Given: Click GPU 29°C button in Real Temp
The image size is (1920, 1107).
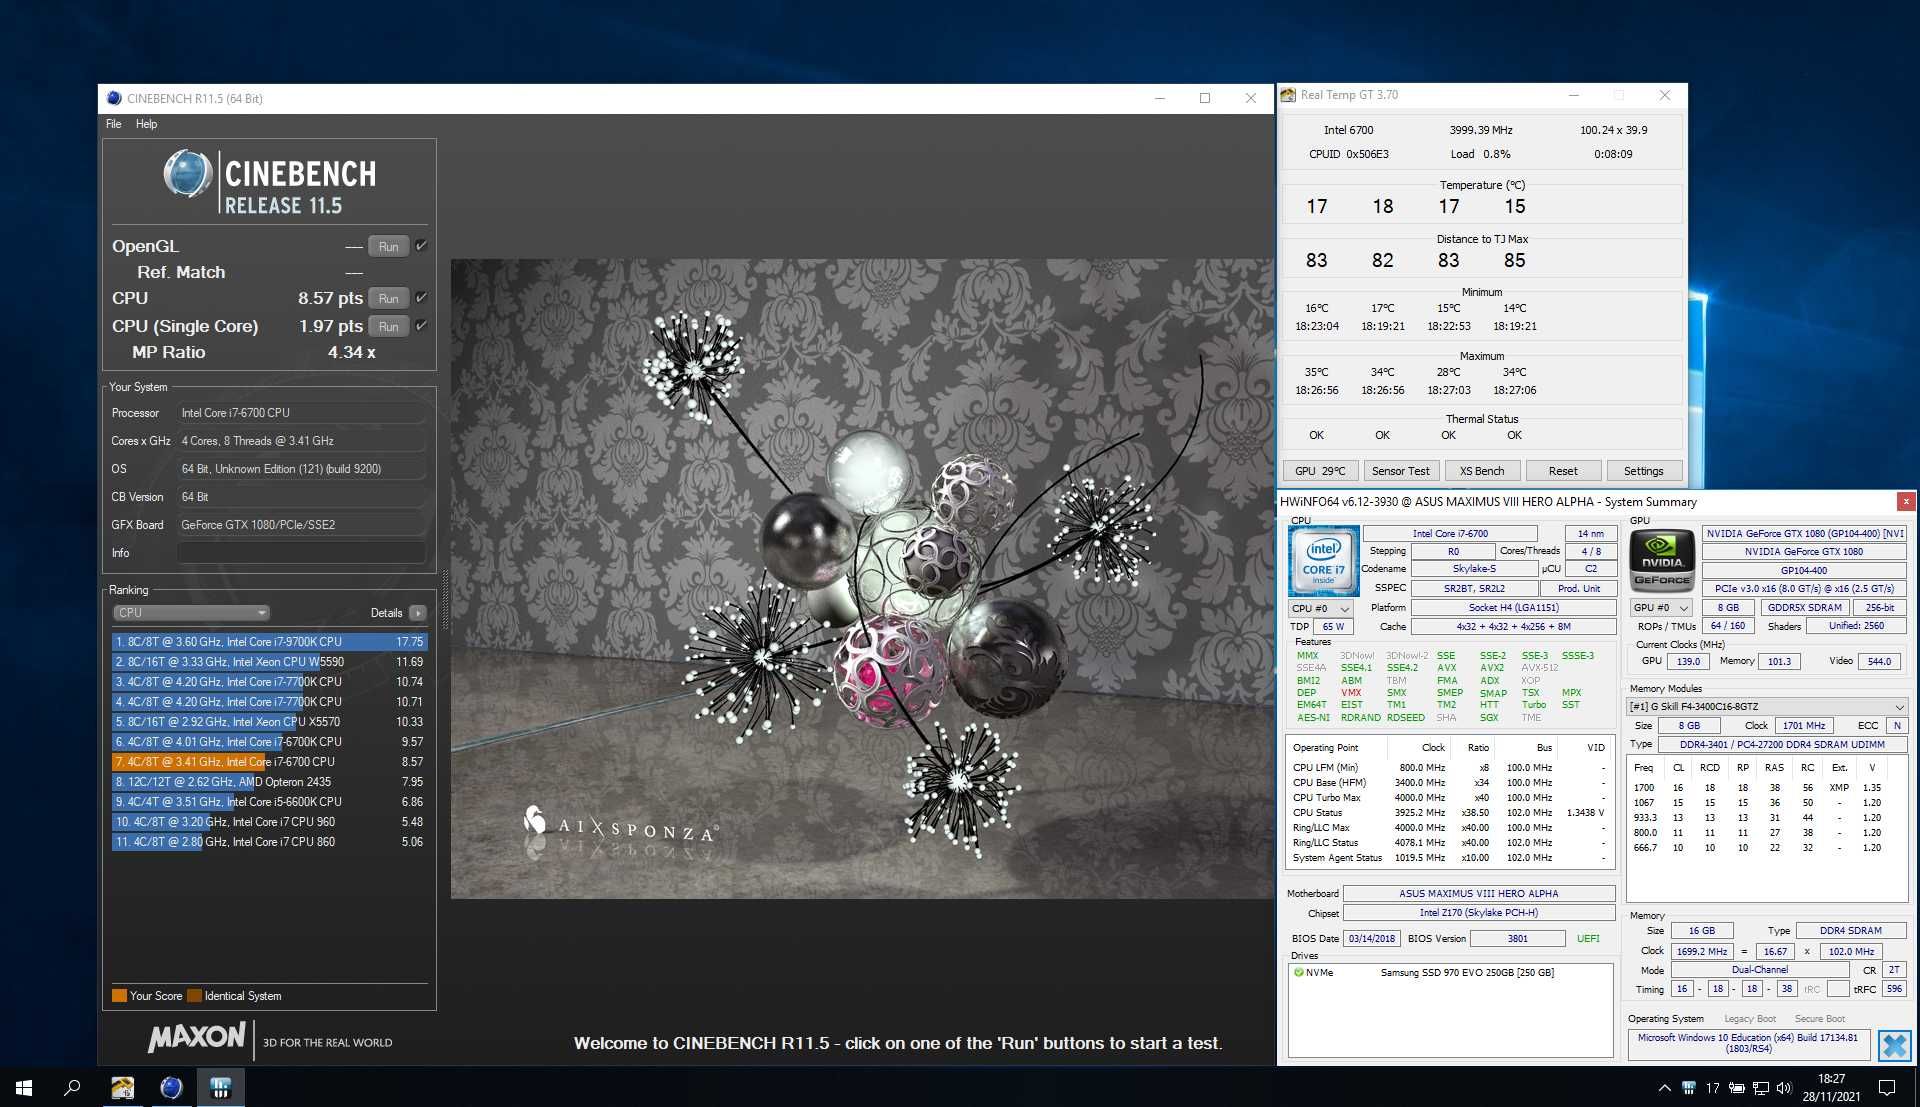Looking at the screenshot, I should [x=1320, y=471].
